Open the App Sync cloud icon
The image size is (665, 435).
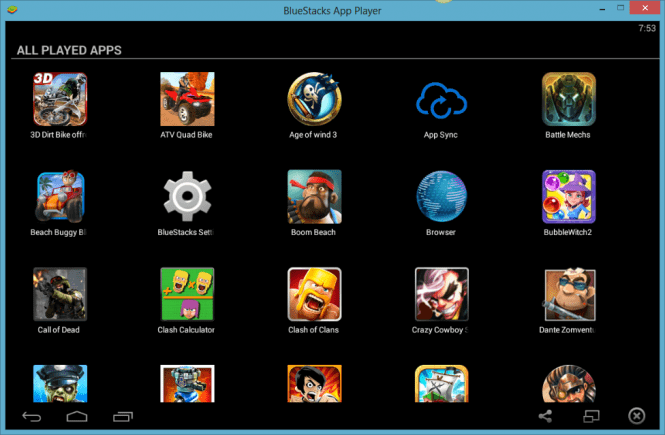[441, 100]
